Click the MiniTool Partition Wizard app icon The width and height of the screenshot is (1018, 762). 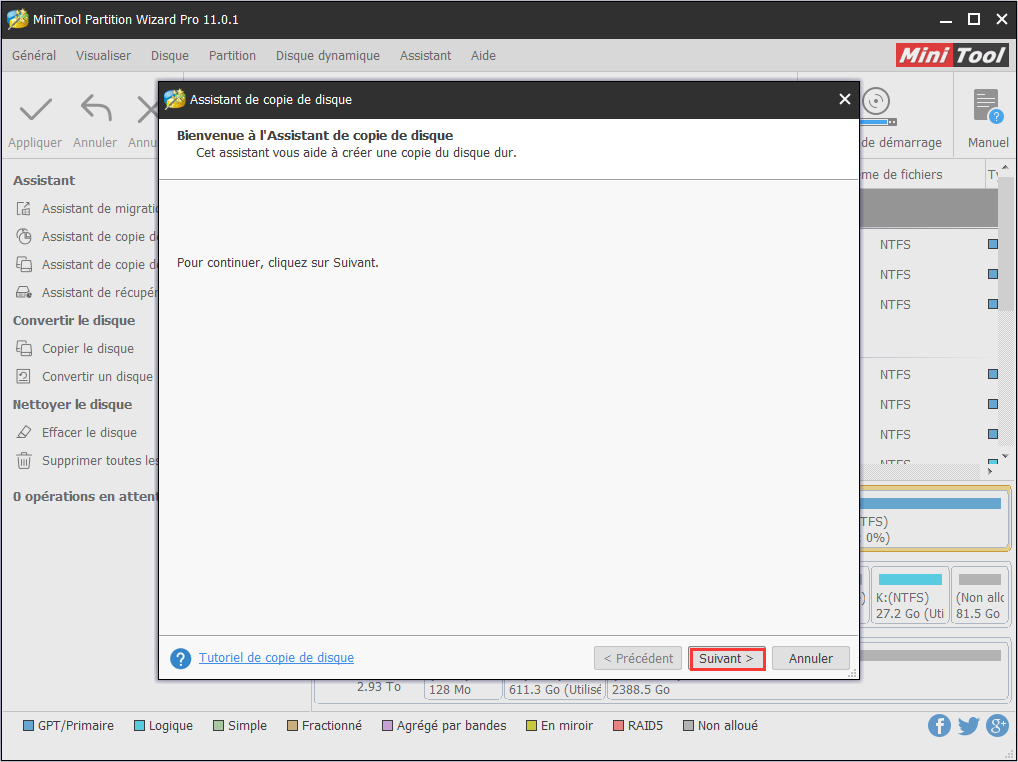point(17,19)
